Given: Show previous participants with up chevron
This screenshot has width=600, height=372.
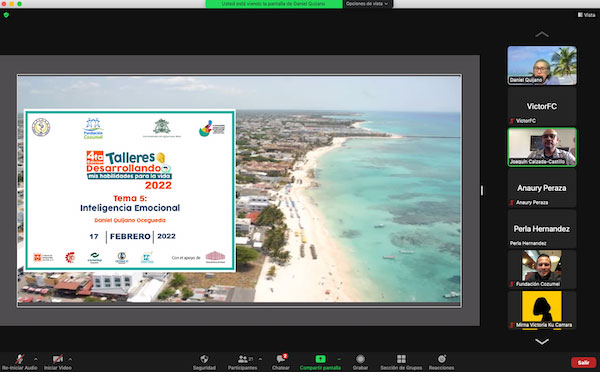Looking at the screenshot, I should point(542,35).
